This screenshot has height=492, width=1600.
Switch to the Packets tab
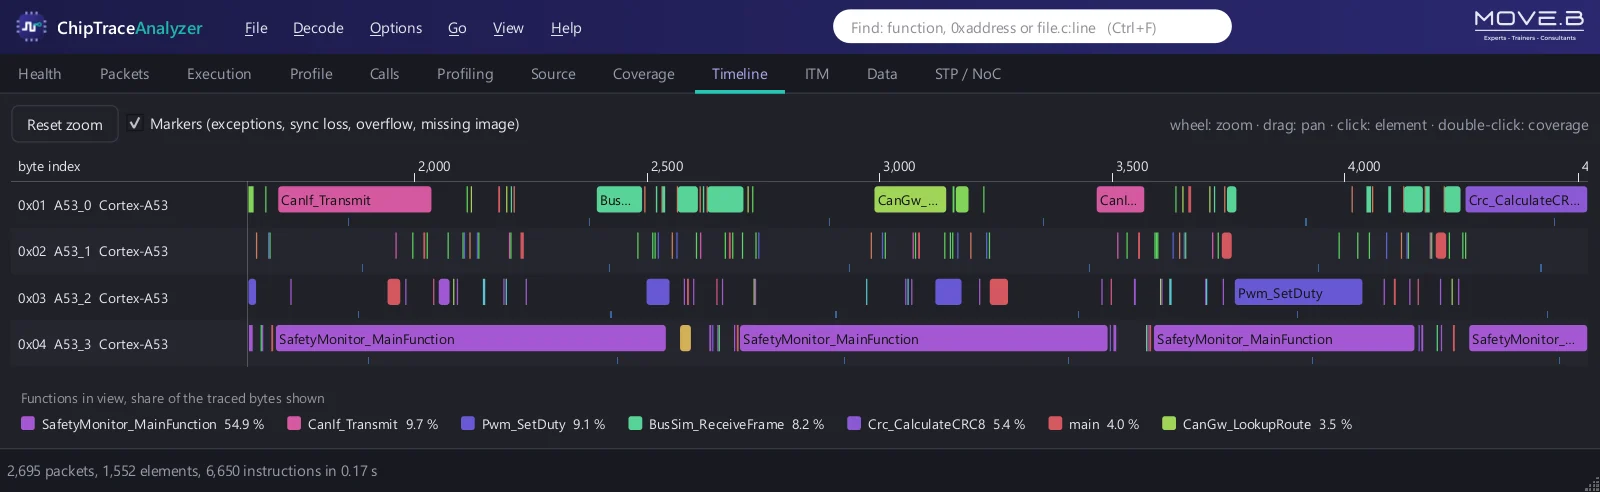pyautogui.click(x=124, y=74)
